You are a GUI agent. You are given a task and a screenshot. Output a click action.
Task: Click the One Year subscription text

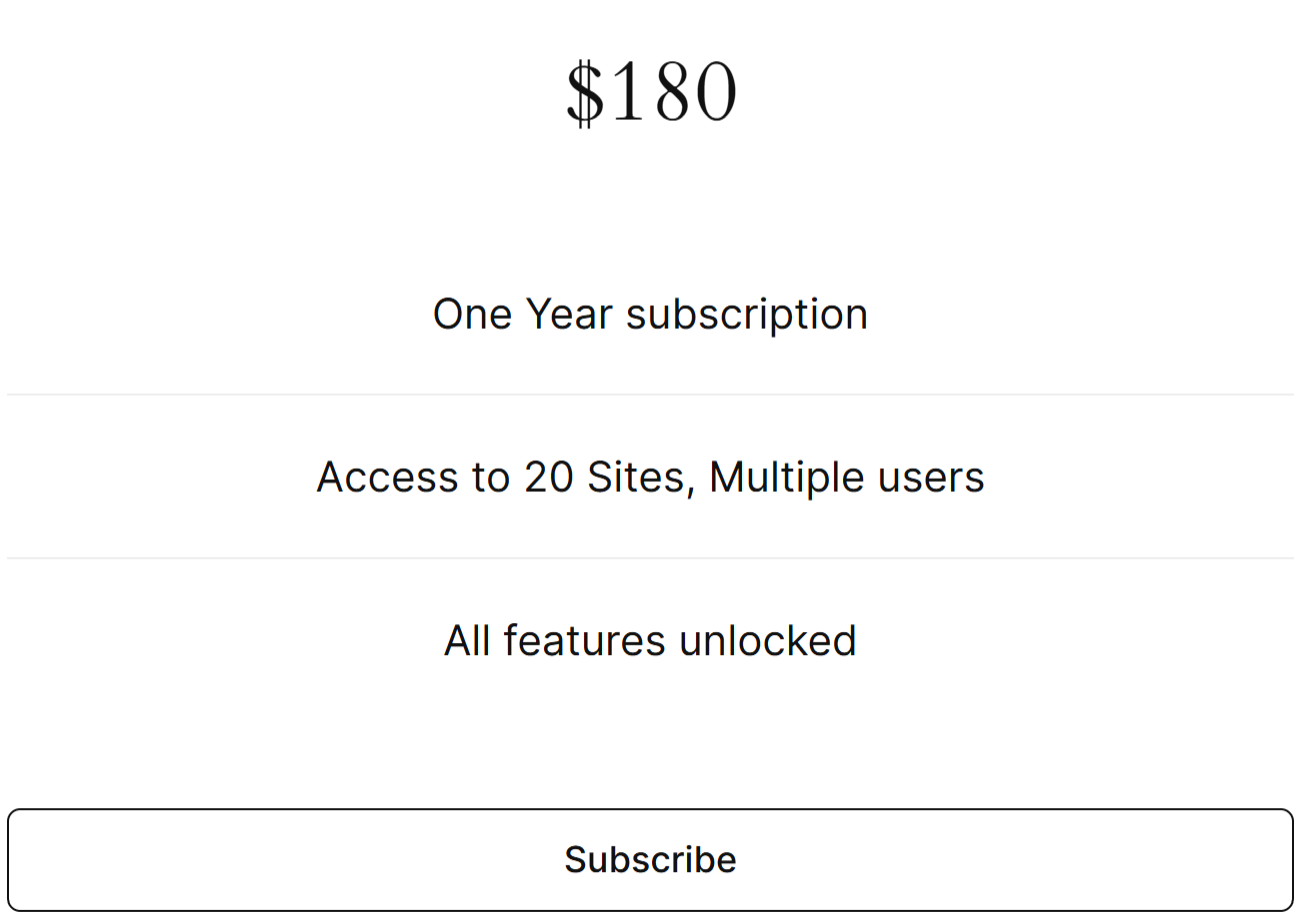coord(650,314)
